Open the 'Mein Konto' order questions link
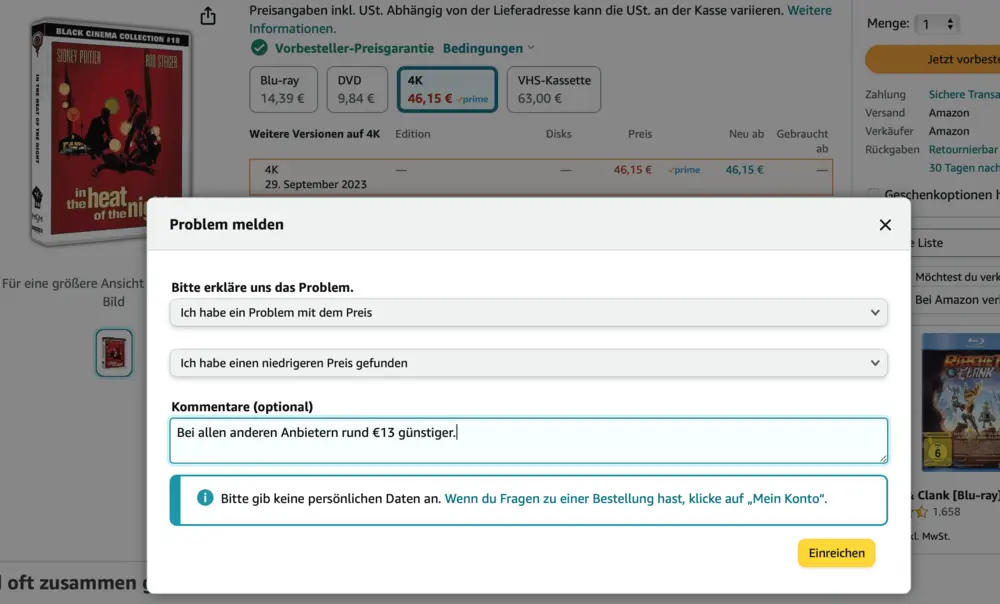1000x604 pixels. 635,499
